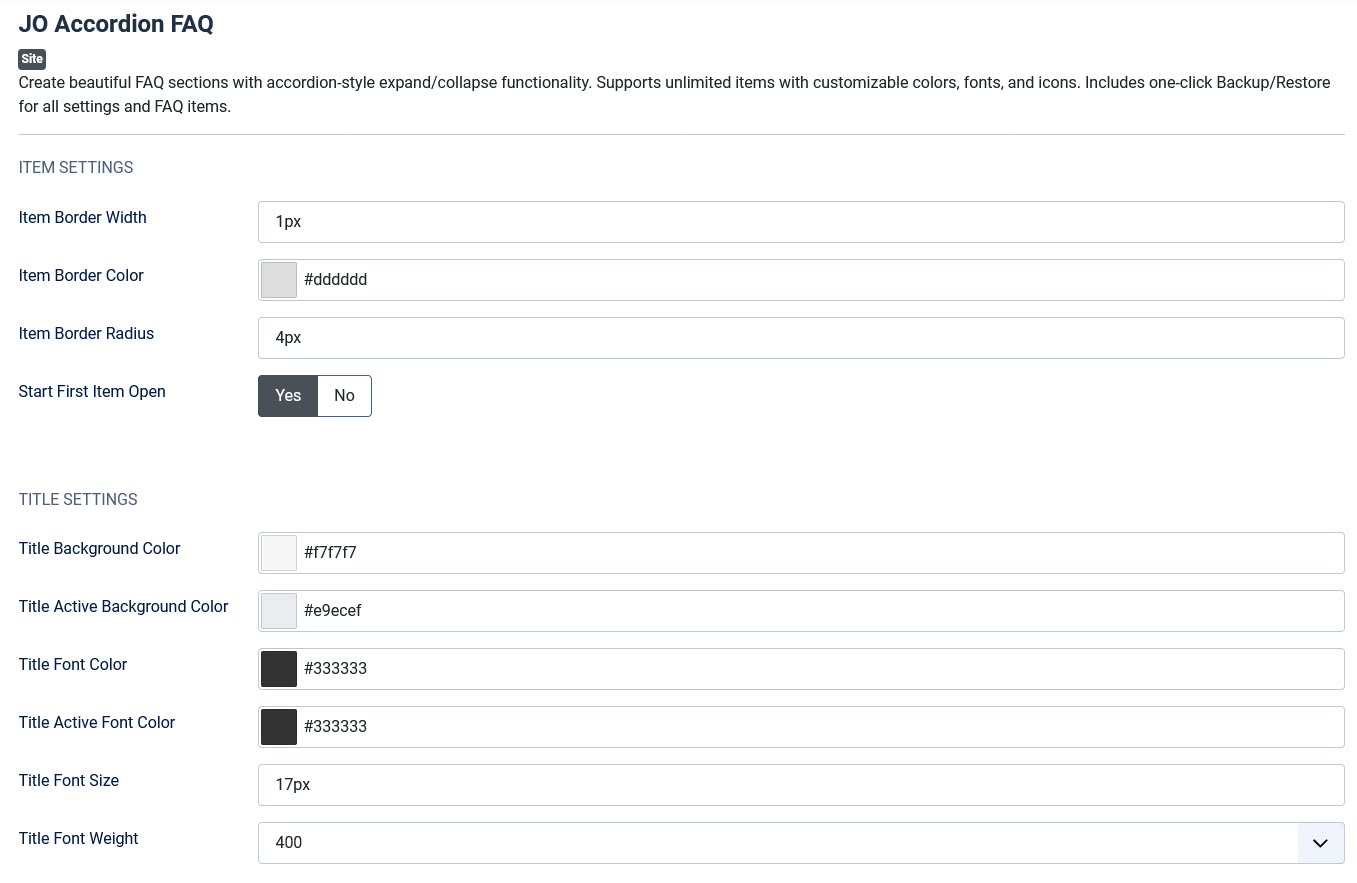Click the Title Font Weight label
This screenshot has width=1357, height=883.
(78, 839)
